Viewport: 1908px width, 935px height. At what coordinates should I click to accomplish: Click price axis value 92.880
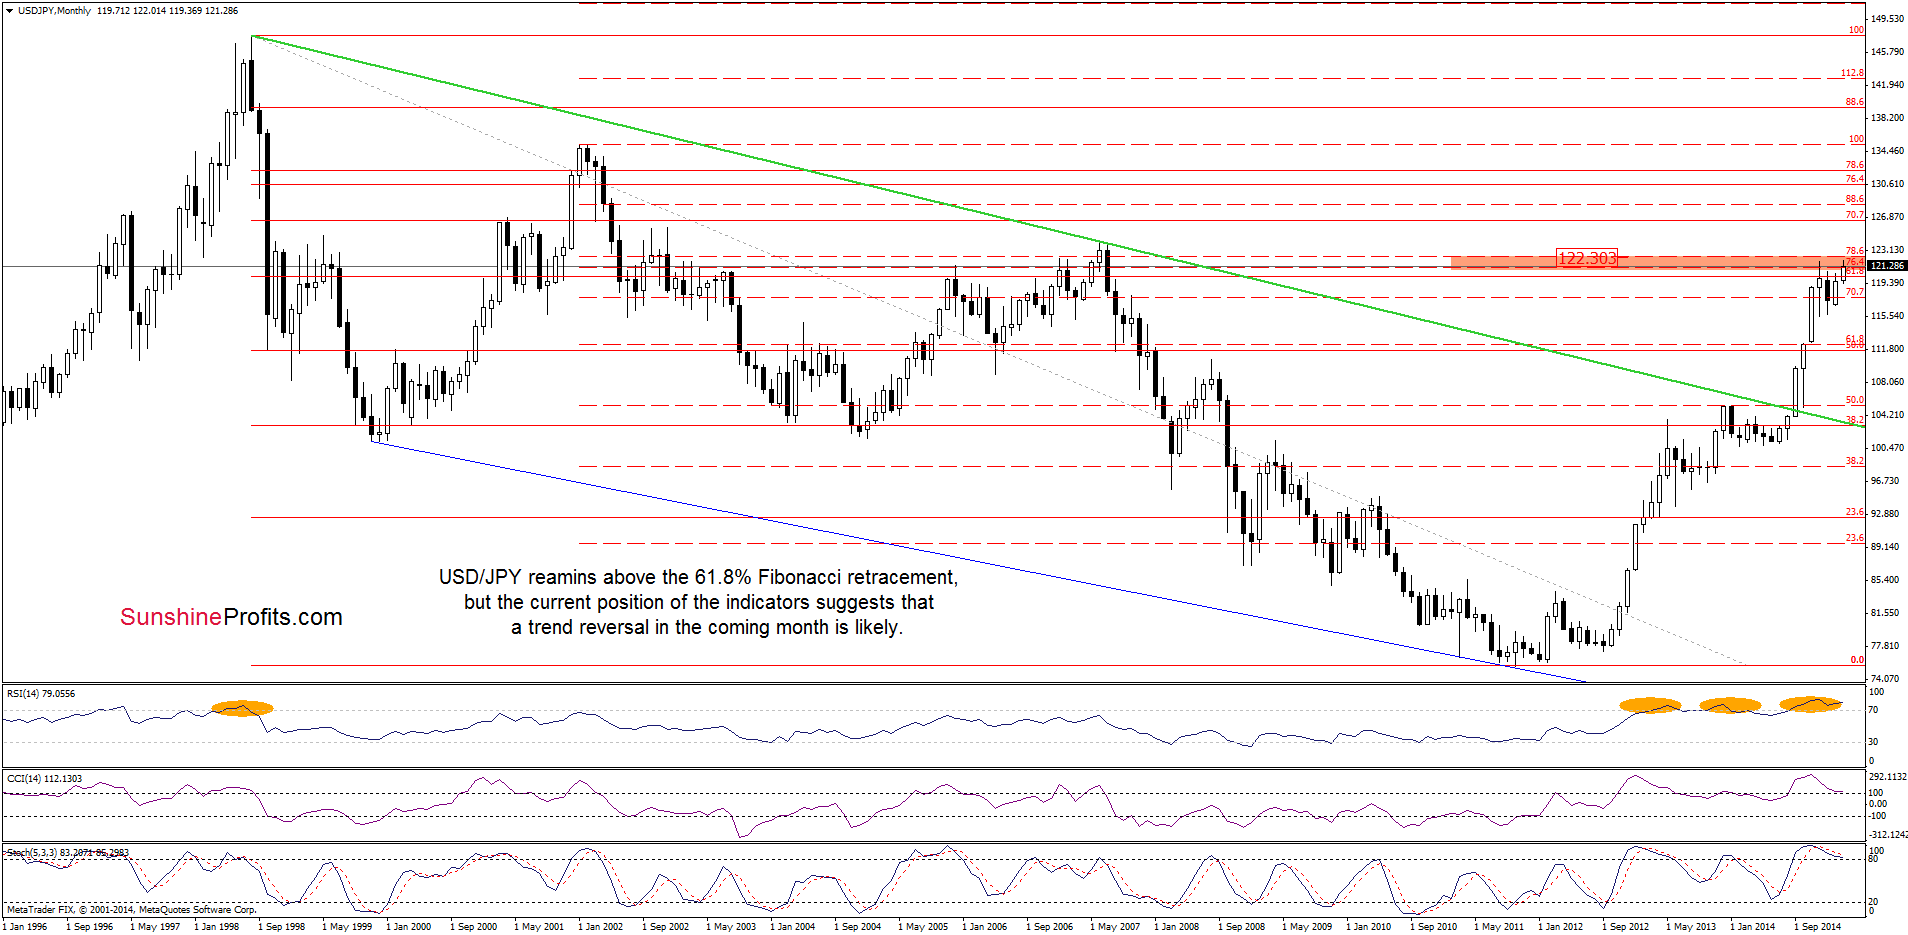click(1884, 514)
